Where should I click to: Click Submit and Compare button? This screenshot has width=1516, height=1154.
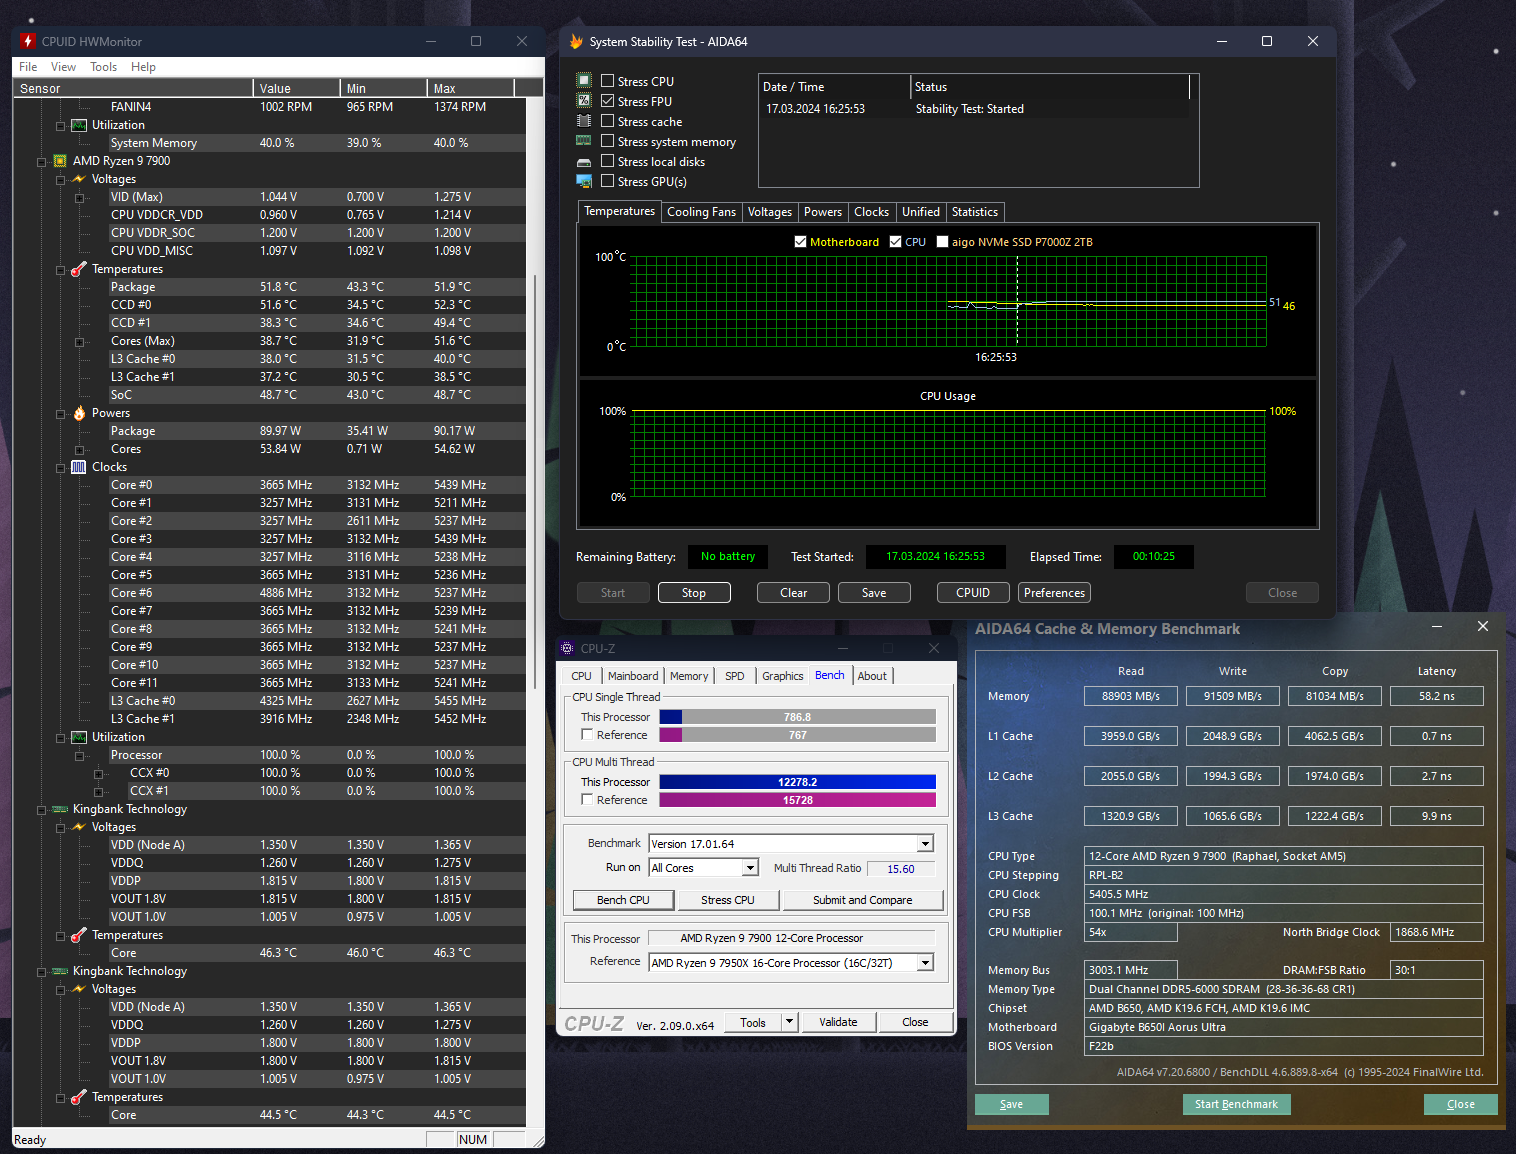862,900
